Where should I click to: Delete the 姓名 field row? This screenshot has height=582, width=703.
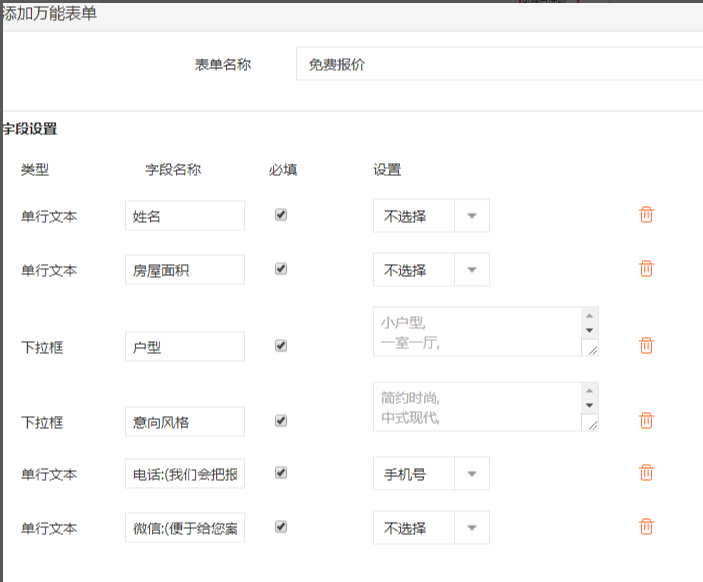click(x=646, y=215)
